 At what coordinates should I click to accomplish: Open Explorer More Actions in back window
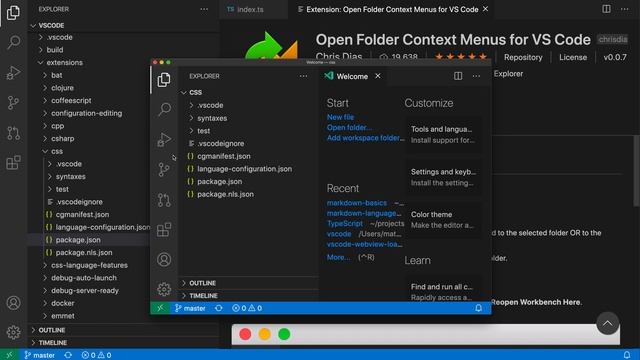(204, 9)
